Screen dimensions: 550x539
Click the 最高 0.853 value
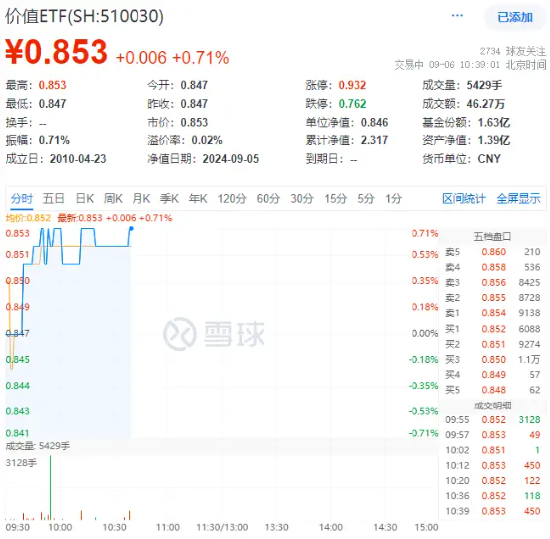[x=52, y=85]
